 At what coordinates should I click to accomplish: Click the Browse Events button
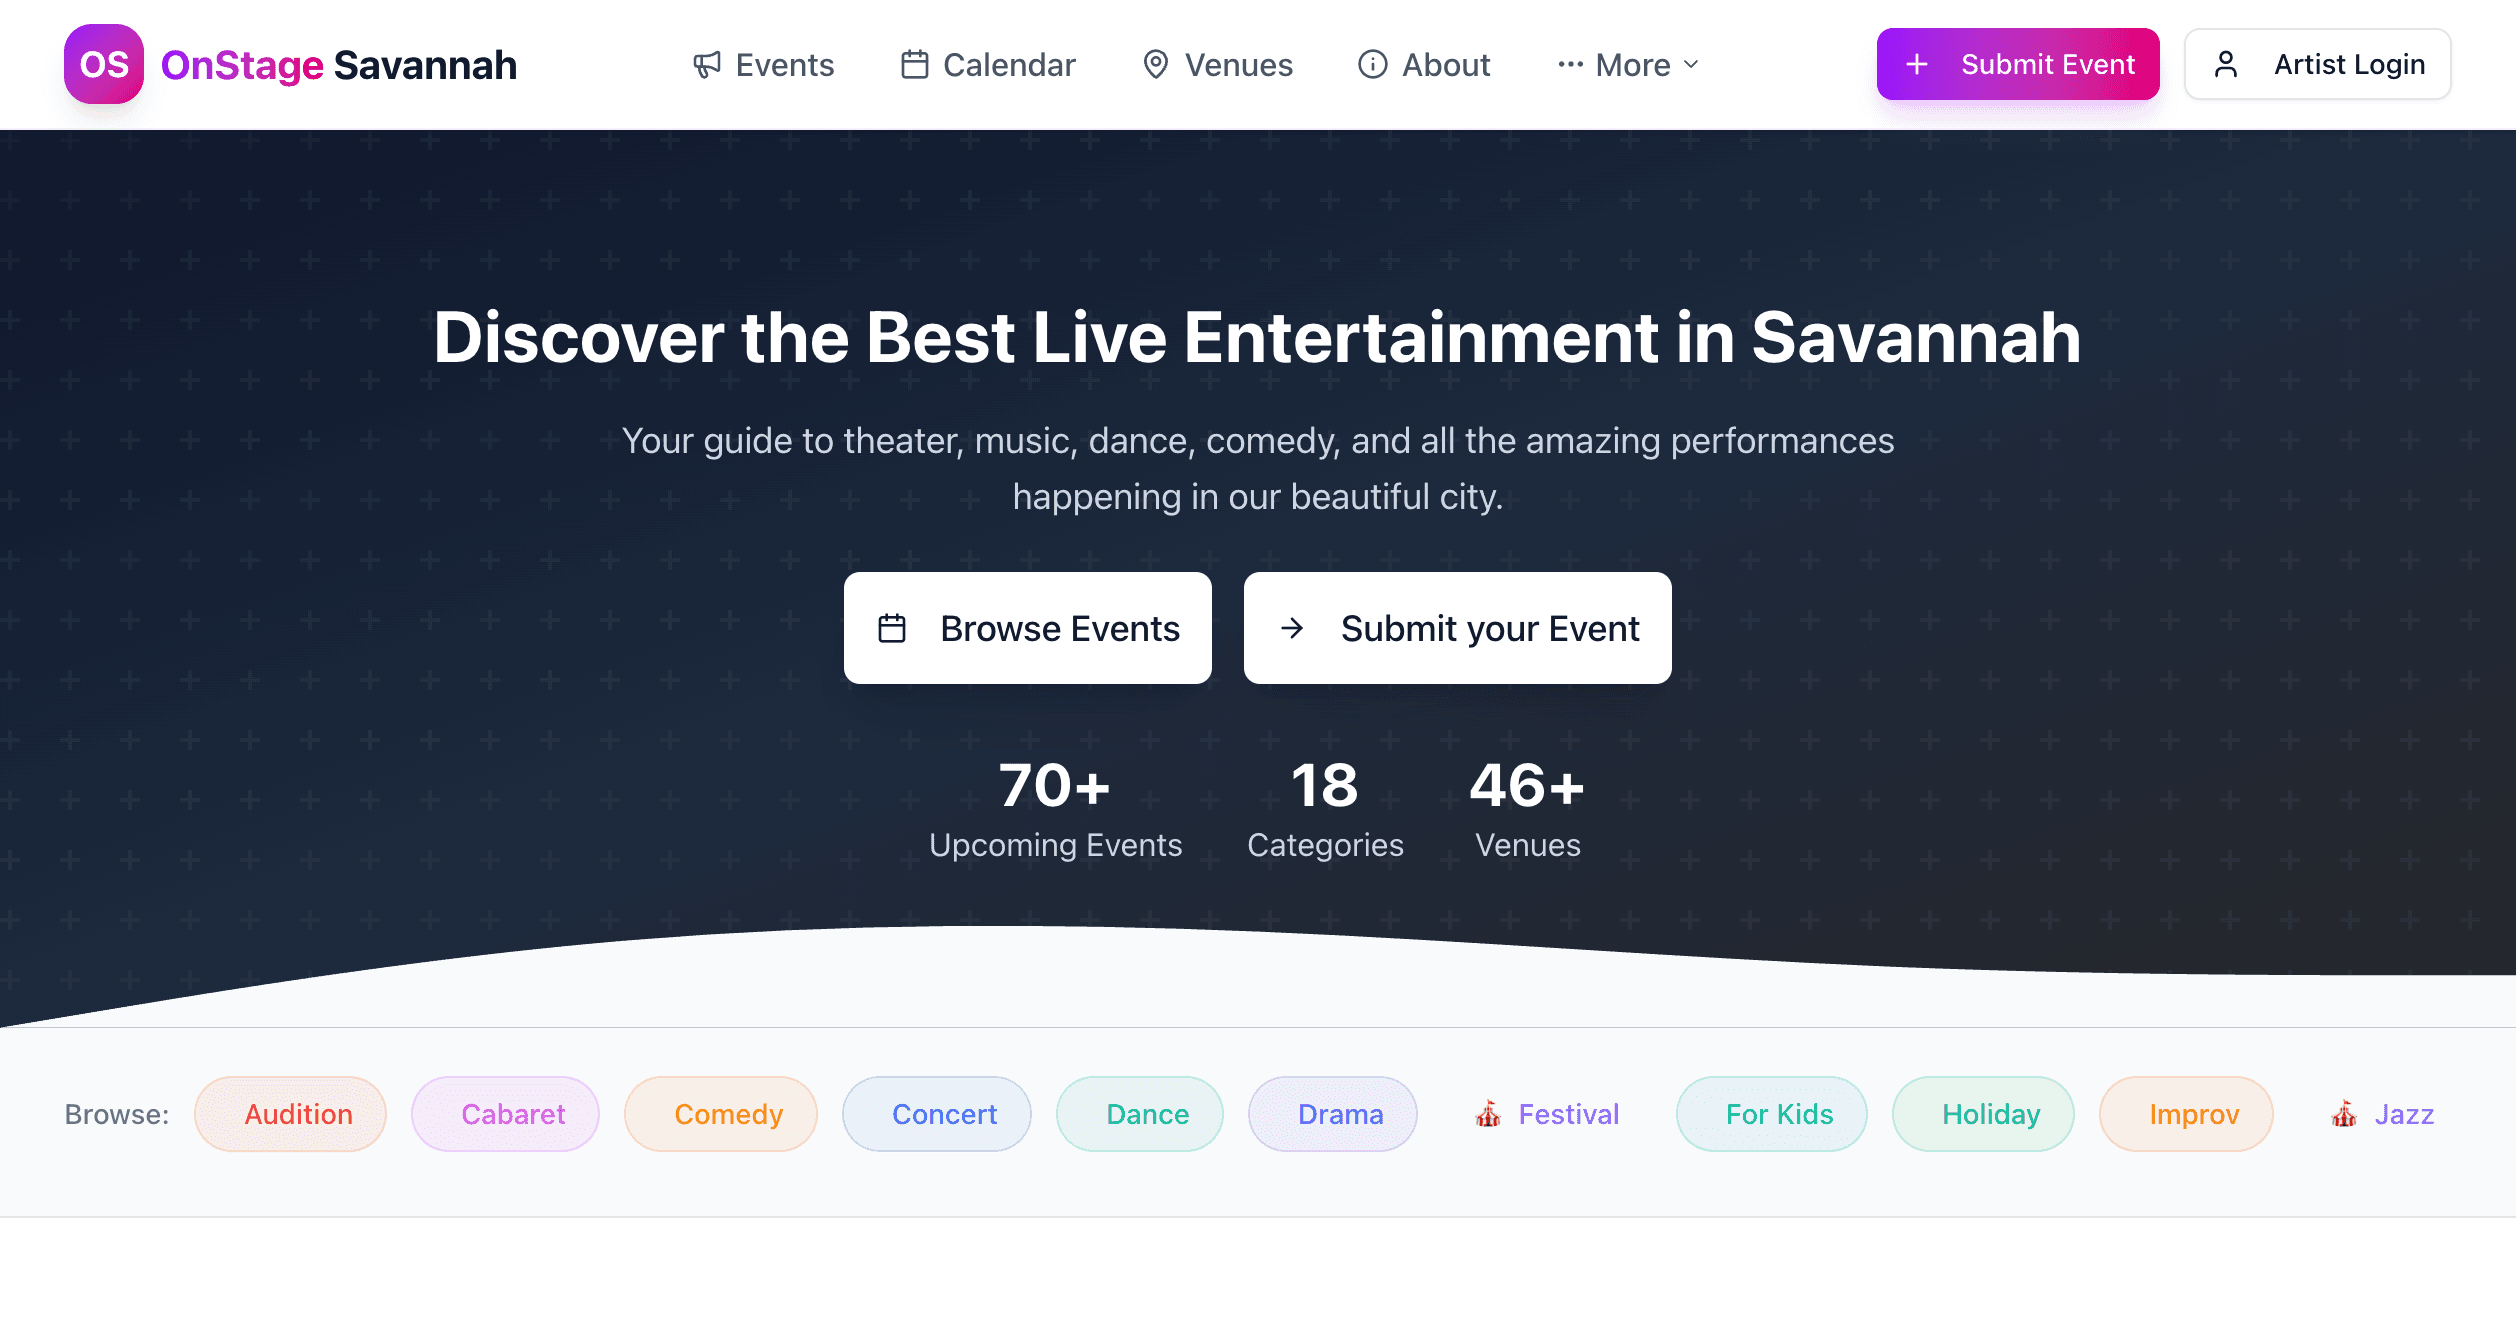(1028, 628)
